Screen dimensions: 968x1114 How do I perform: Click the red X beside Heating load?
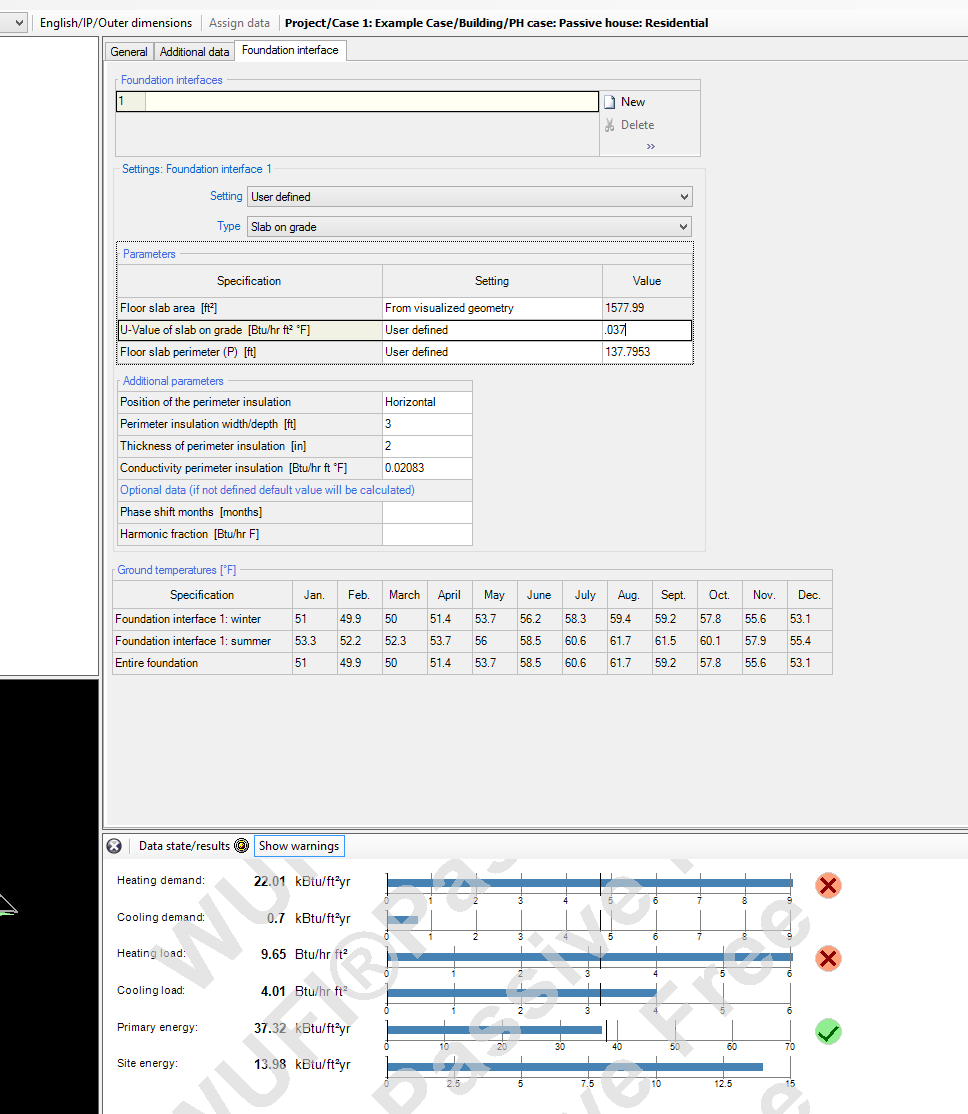pyautogui.click(x=828, y=959)
